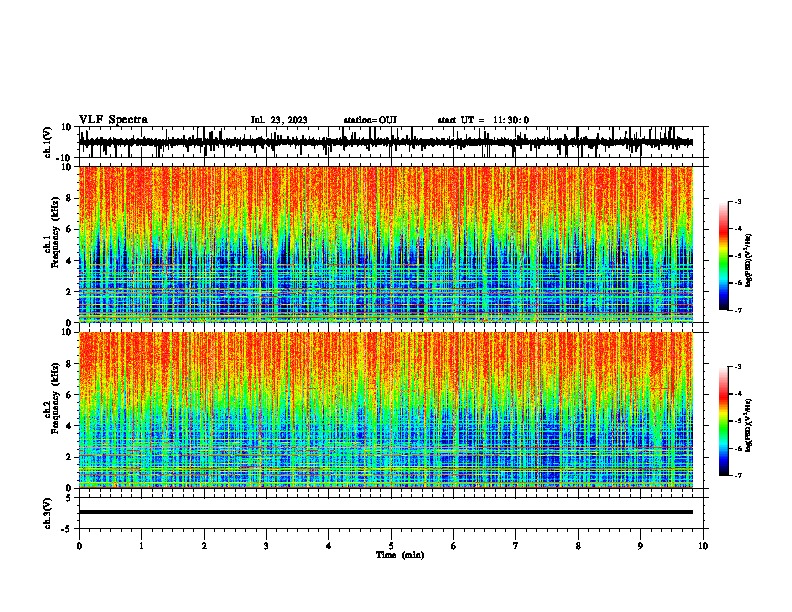
Task: Click the "10" tick on the time axis
Action: click(x=703, y=546)
